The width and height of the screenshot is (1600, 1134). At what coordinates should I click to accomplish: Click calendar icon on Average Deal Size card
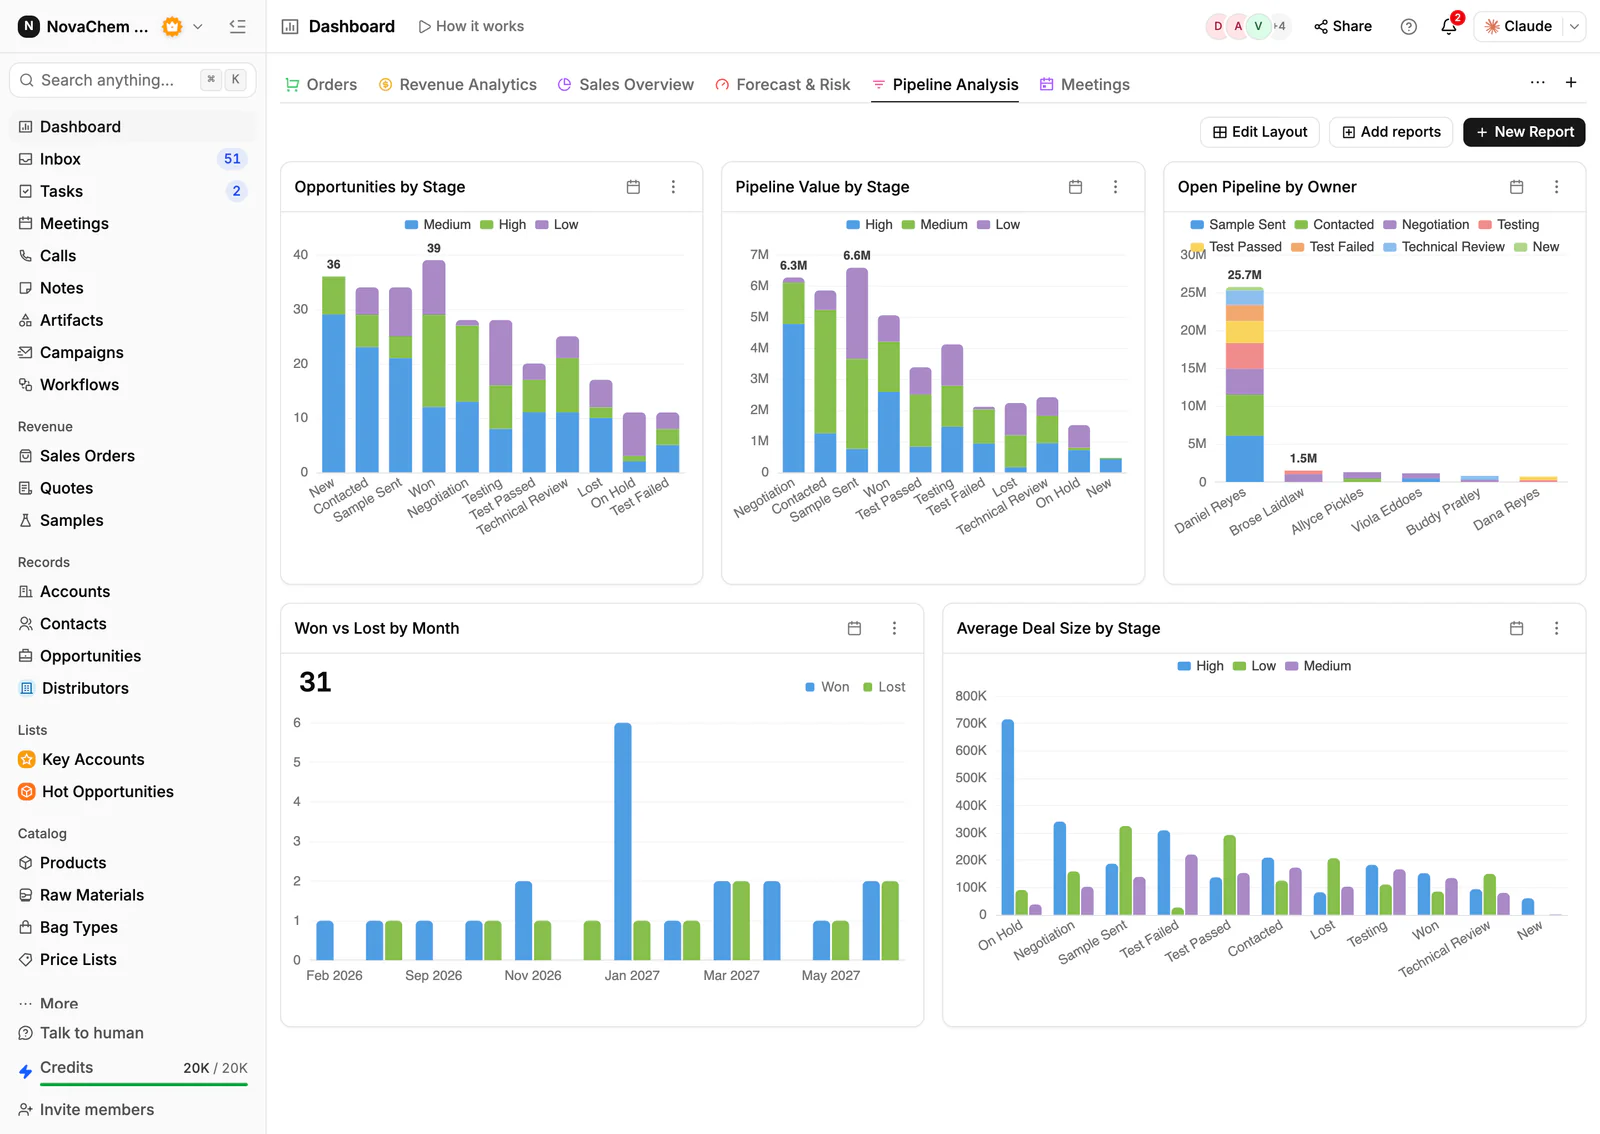[1516, 628]
